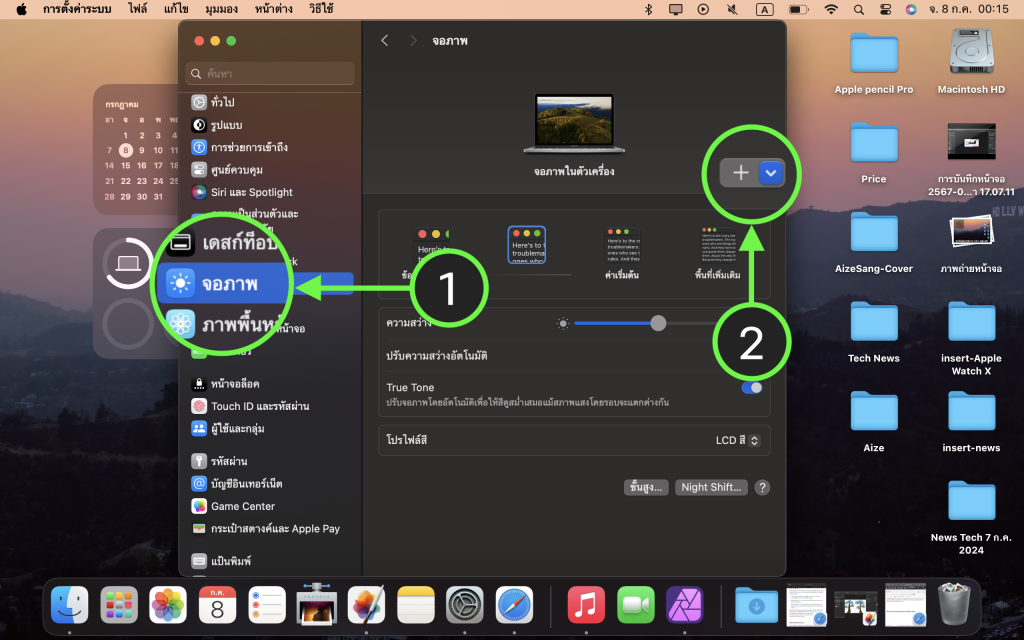Open Safari from the Dock
1024x640 pixels.
(514, 605)
